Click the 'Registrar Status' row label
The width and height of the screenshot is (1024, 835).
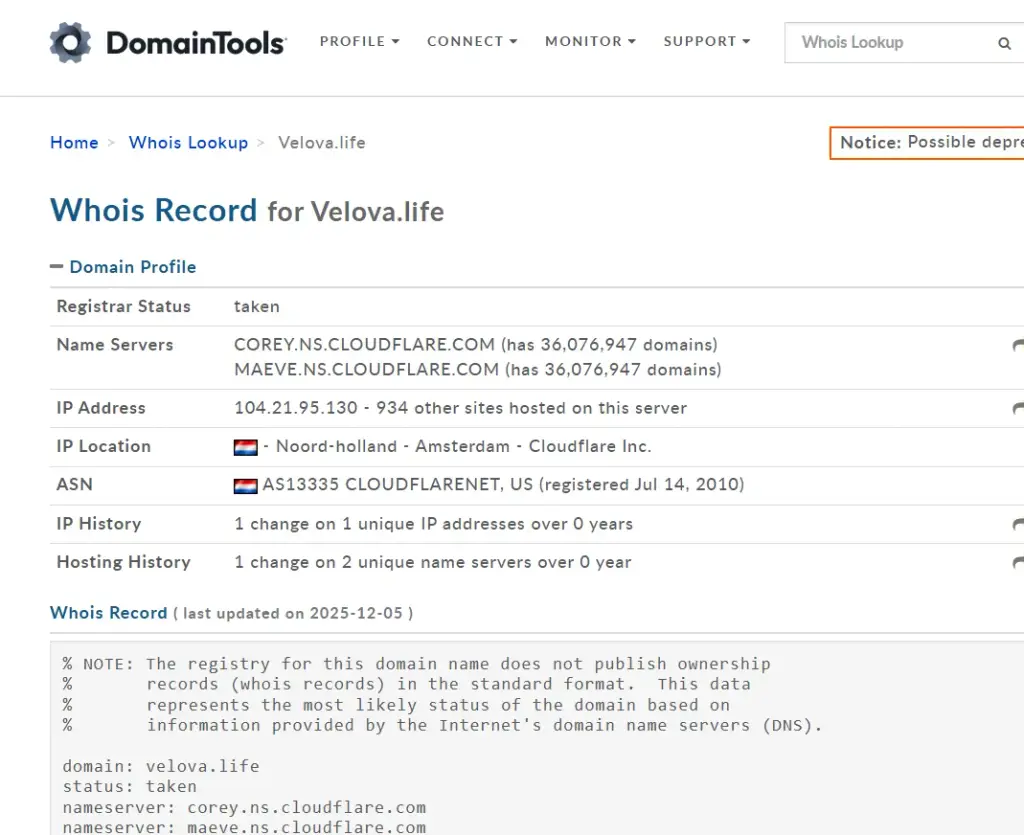[x=123, y=307]
